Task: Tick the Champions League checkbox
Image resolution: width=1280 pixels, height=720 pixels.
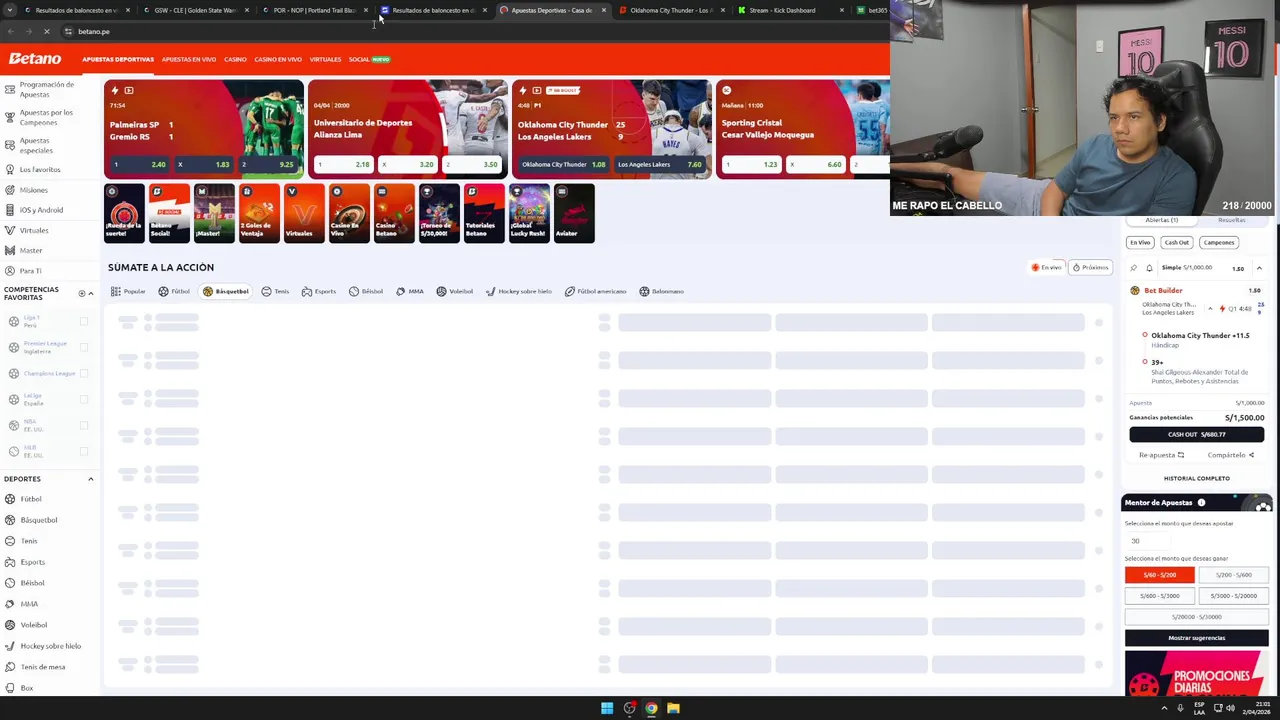Action: coord(84,373)
